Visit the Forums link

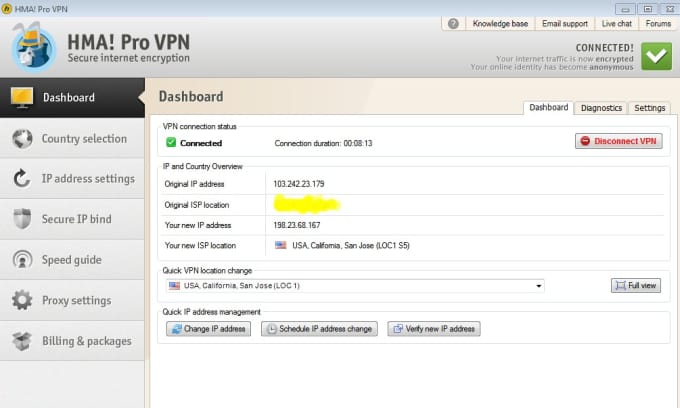point(658,24)
